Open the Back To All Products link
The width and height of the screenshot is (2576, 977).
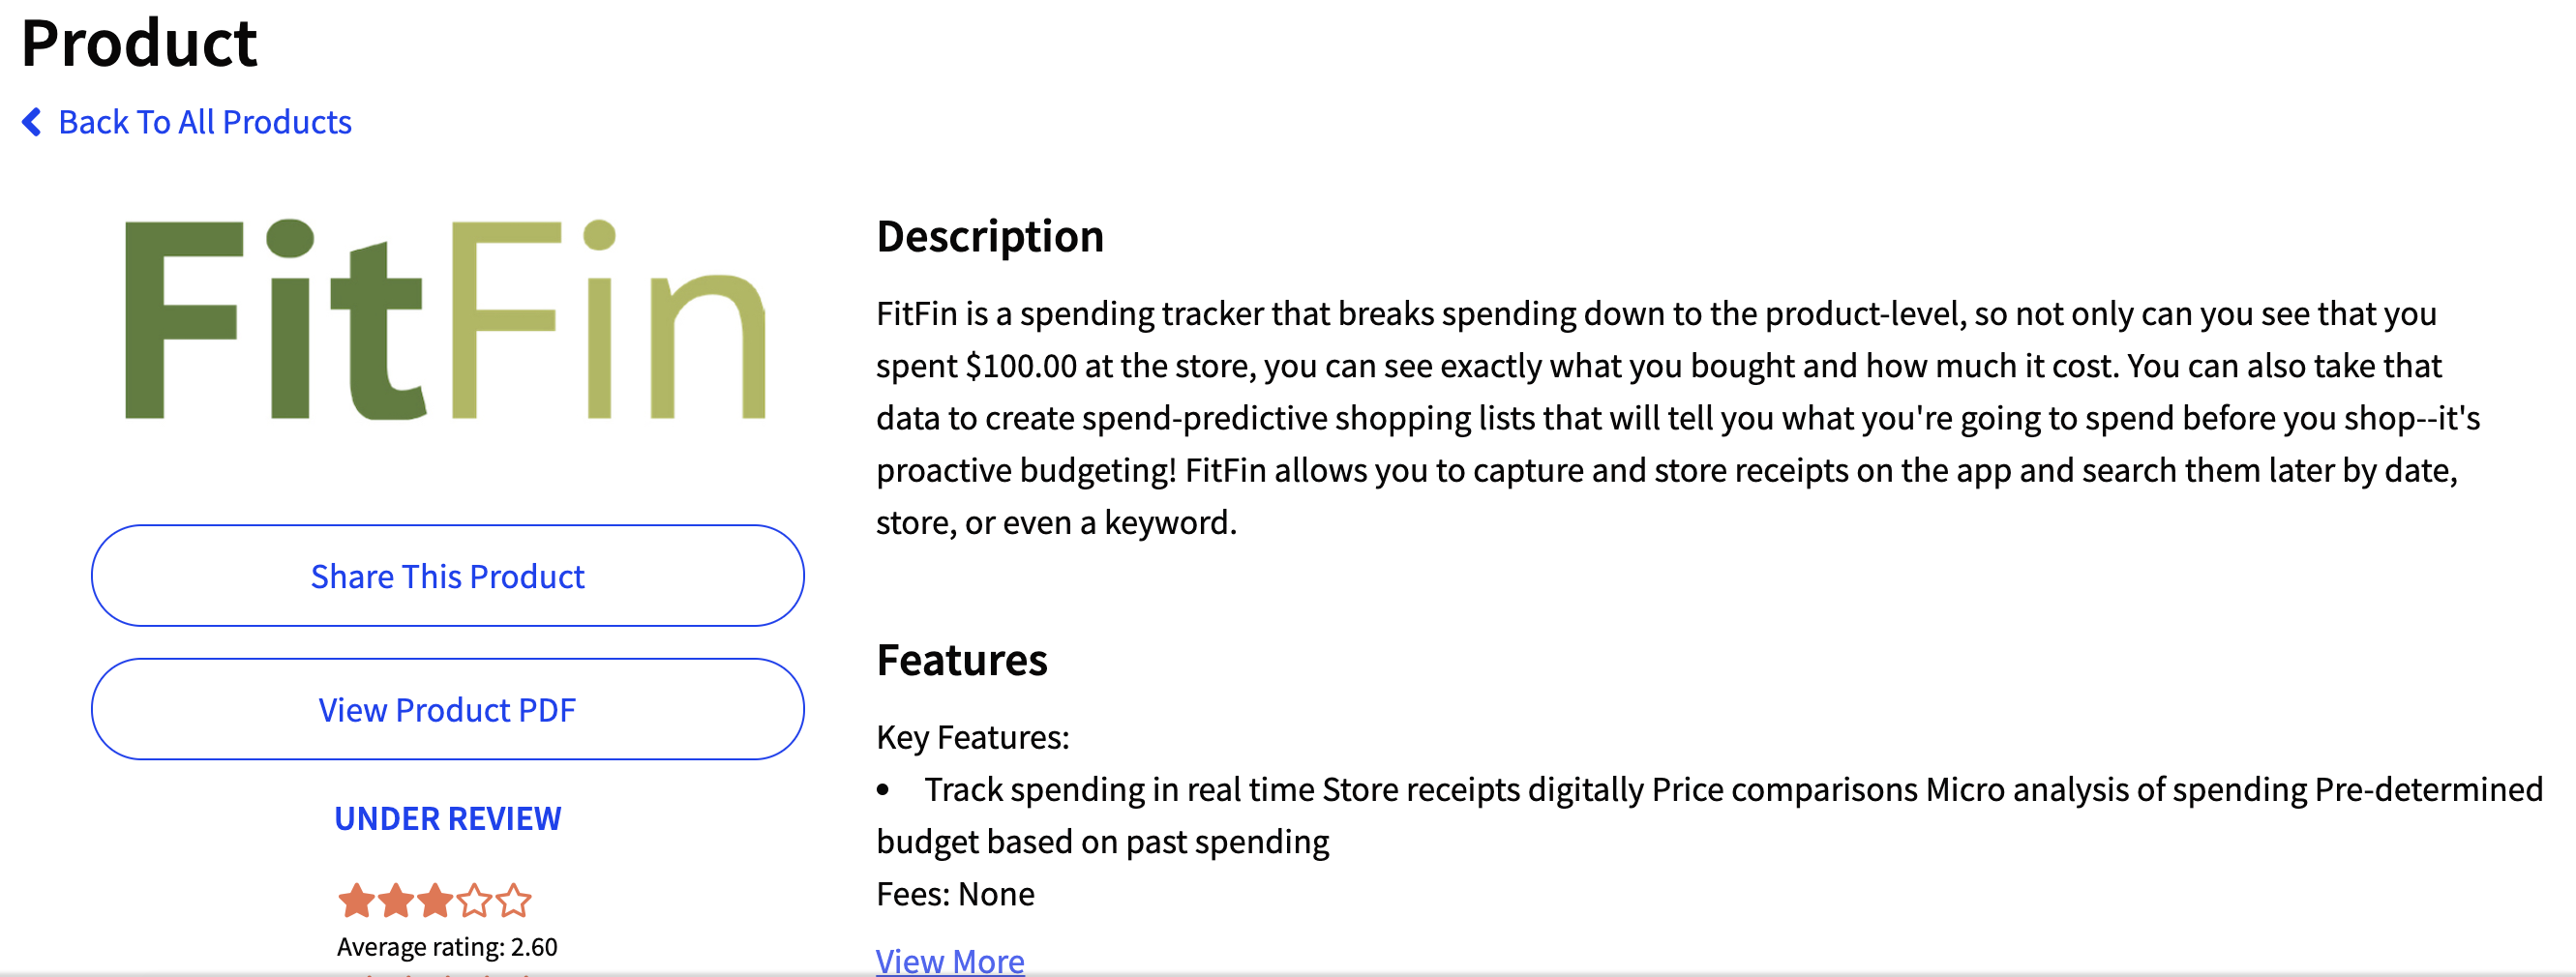[205, 122]
